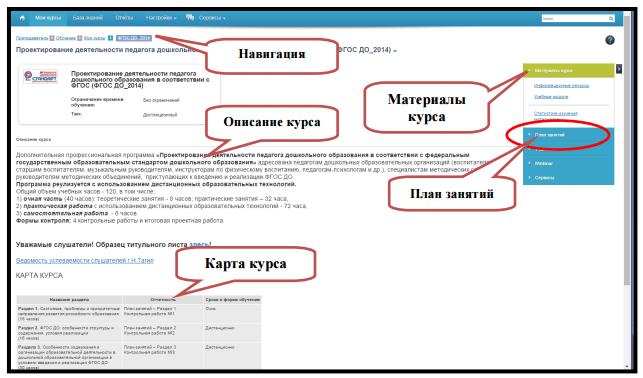Follow the Преподаватель breadcrumb link

click(32, 38)
